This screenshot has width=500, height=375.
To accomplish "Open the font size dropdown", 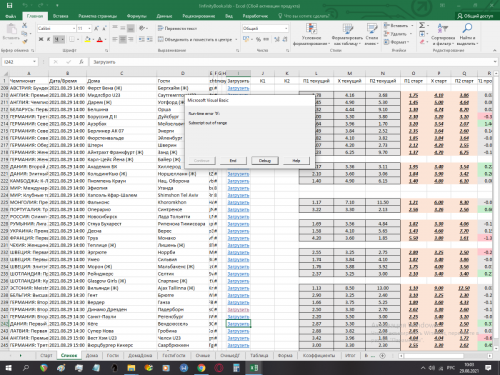I will (x=89, y=29).
